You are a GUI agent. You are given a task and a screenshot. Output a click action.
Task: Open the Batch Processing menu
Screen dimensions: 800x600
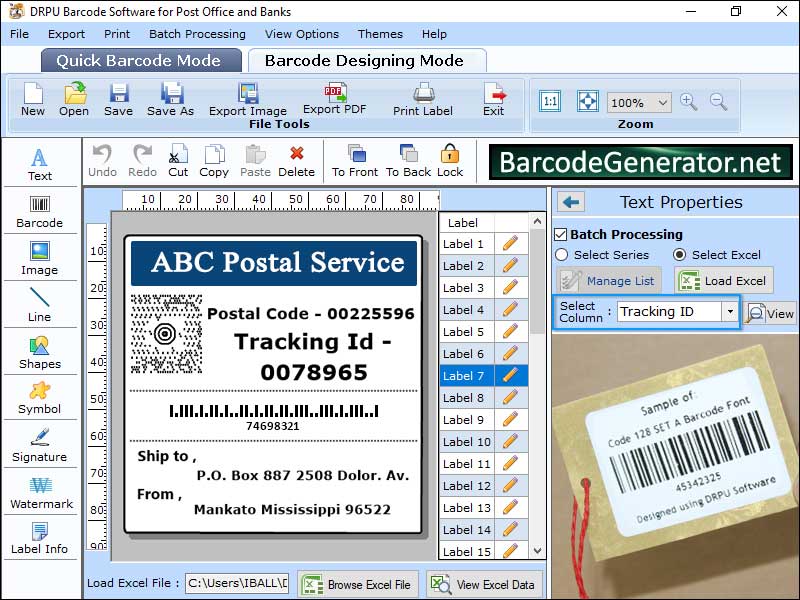click(197, 33)
